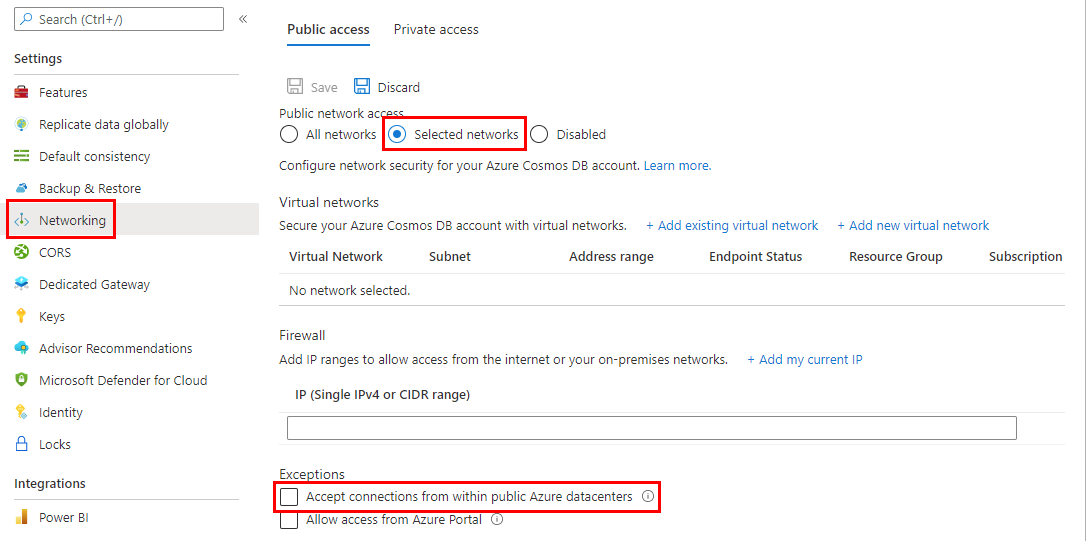1086x541 pixels.
Task: Click the Discard icon in toolbar
Action: coord(362,87)
